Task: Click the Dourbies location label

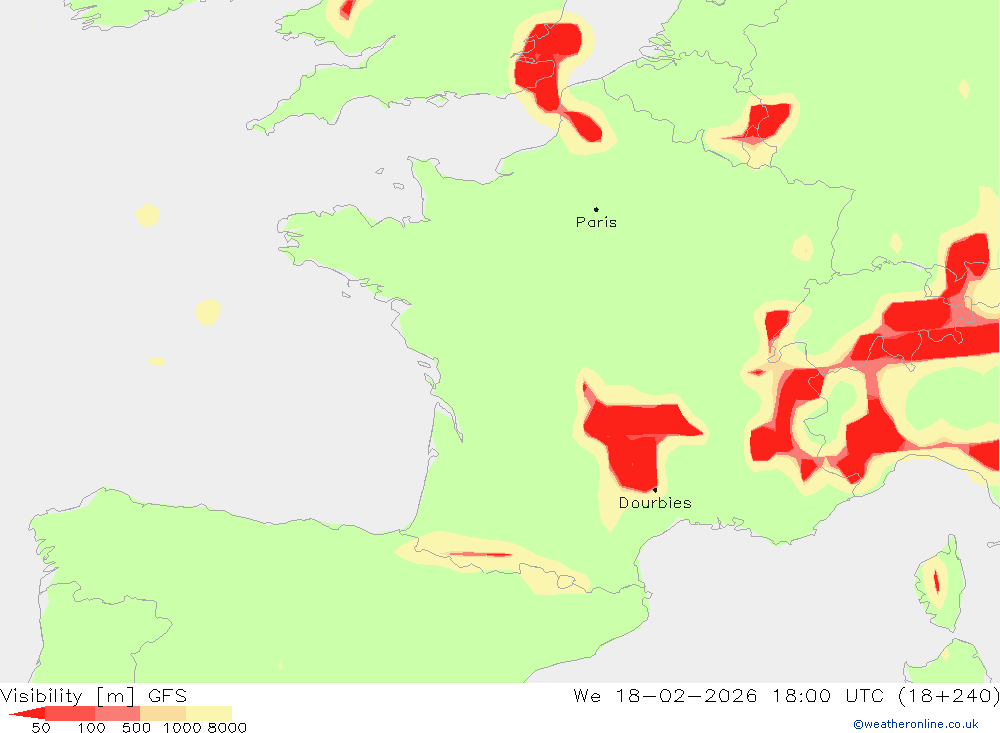Action: point(655,503)
